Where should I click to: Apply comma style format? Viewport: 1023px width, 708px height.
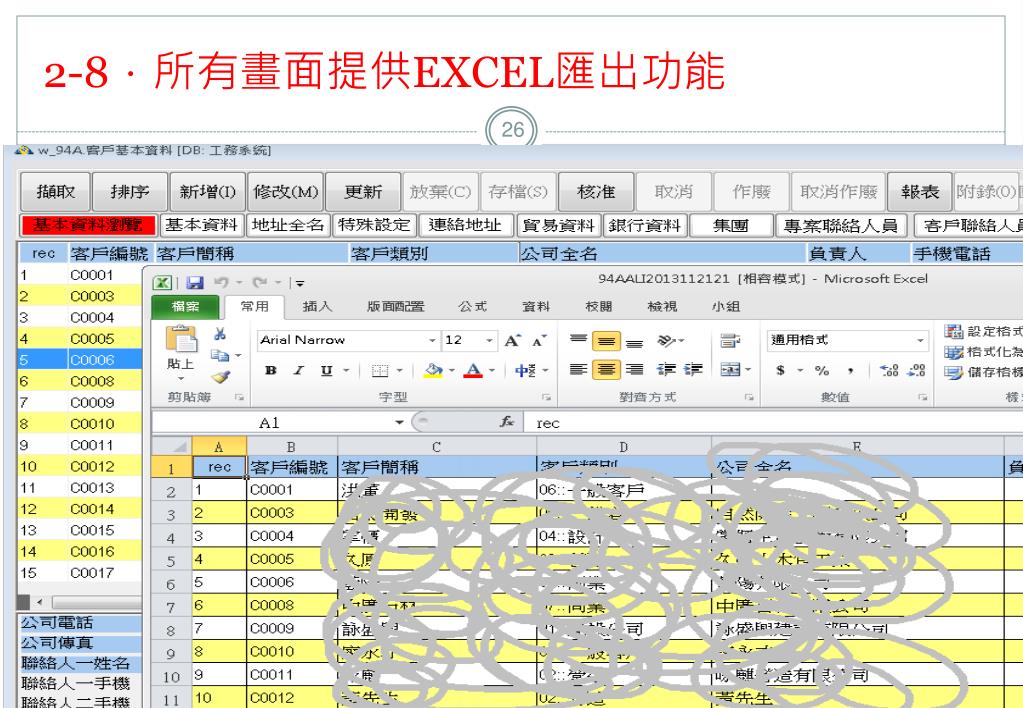click(850, 371)
